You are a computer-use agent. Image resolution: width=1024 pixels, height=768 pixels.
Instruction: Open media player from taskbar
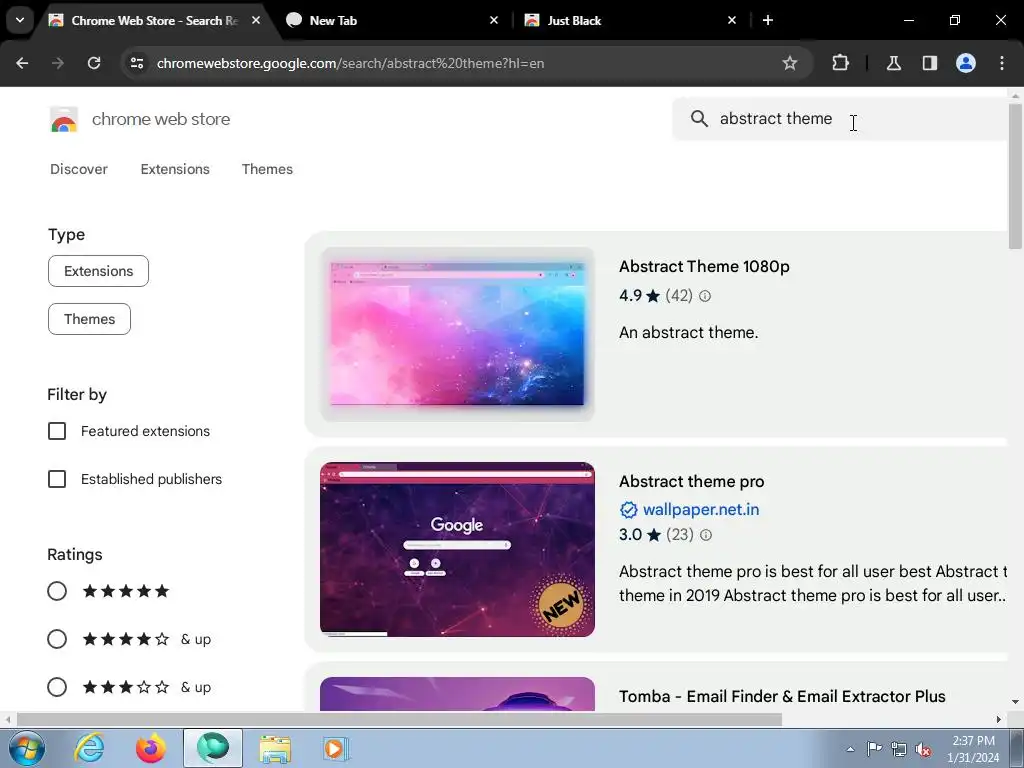pyautogui.click(x=336, y=748)
